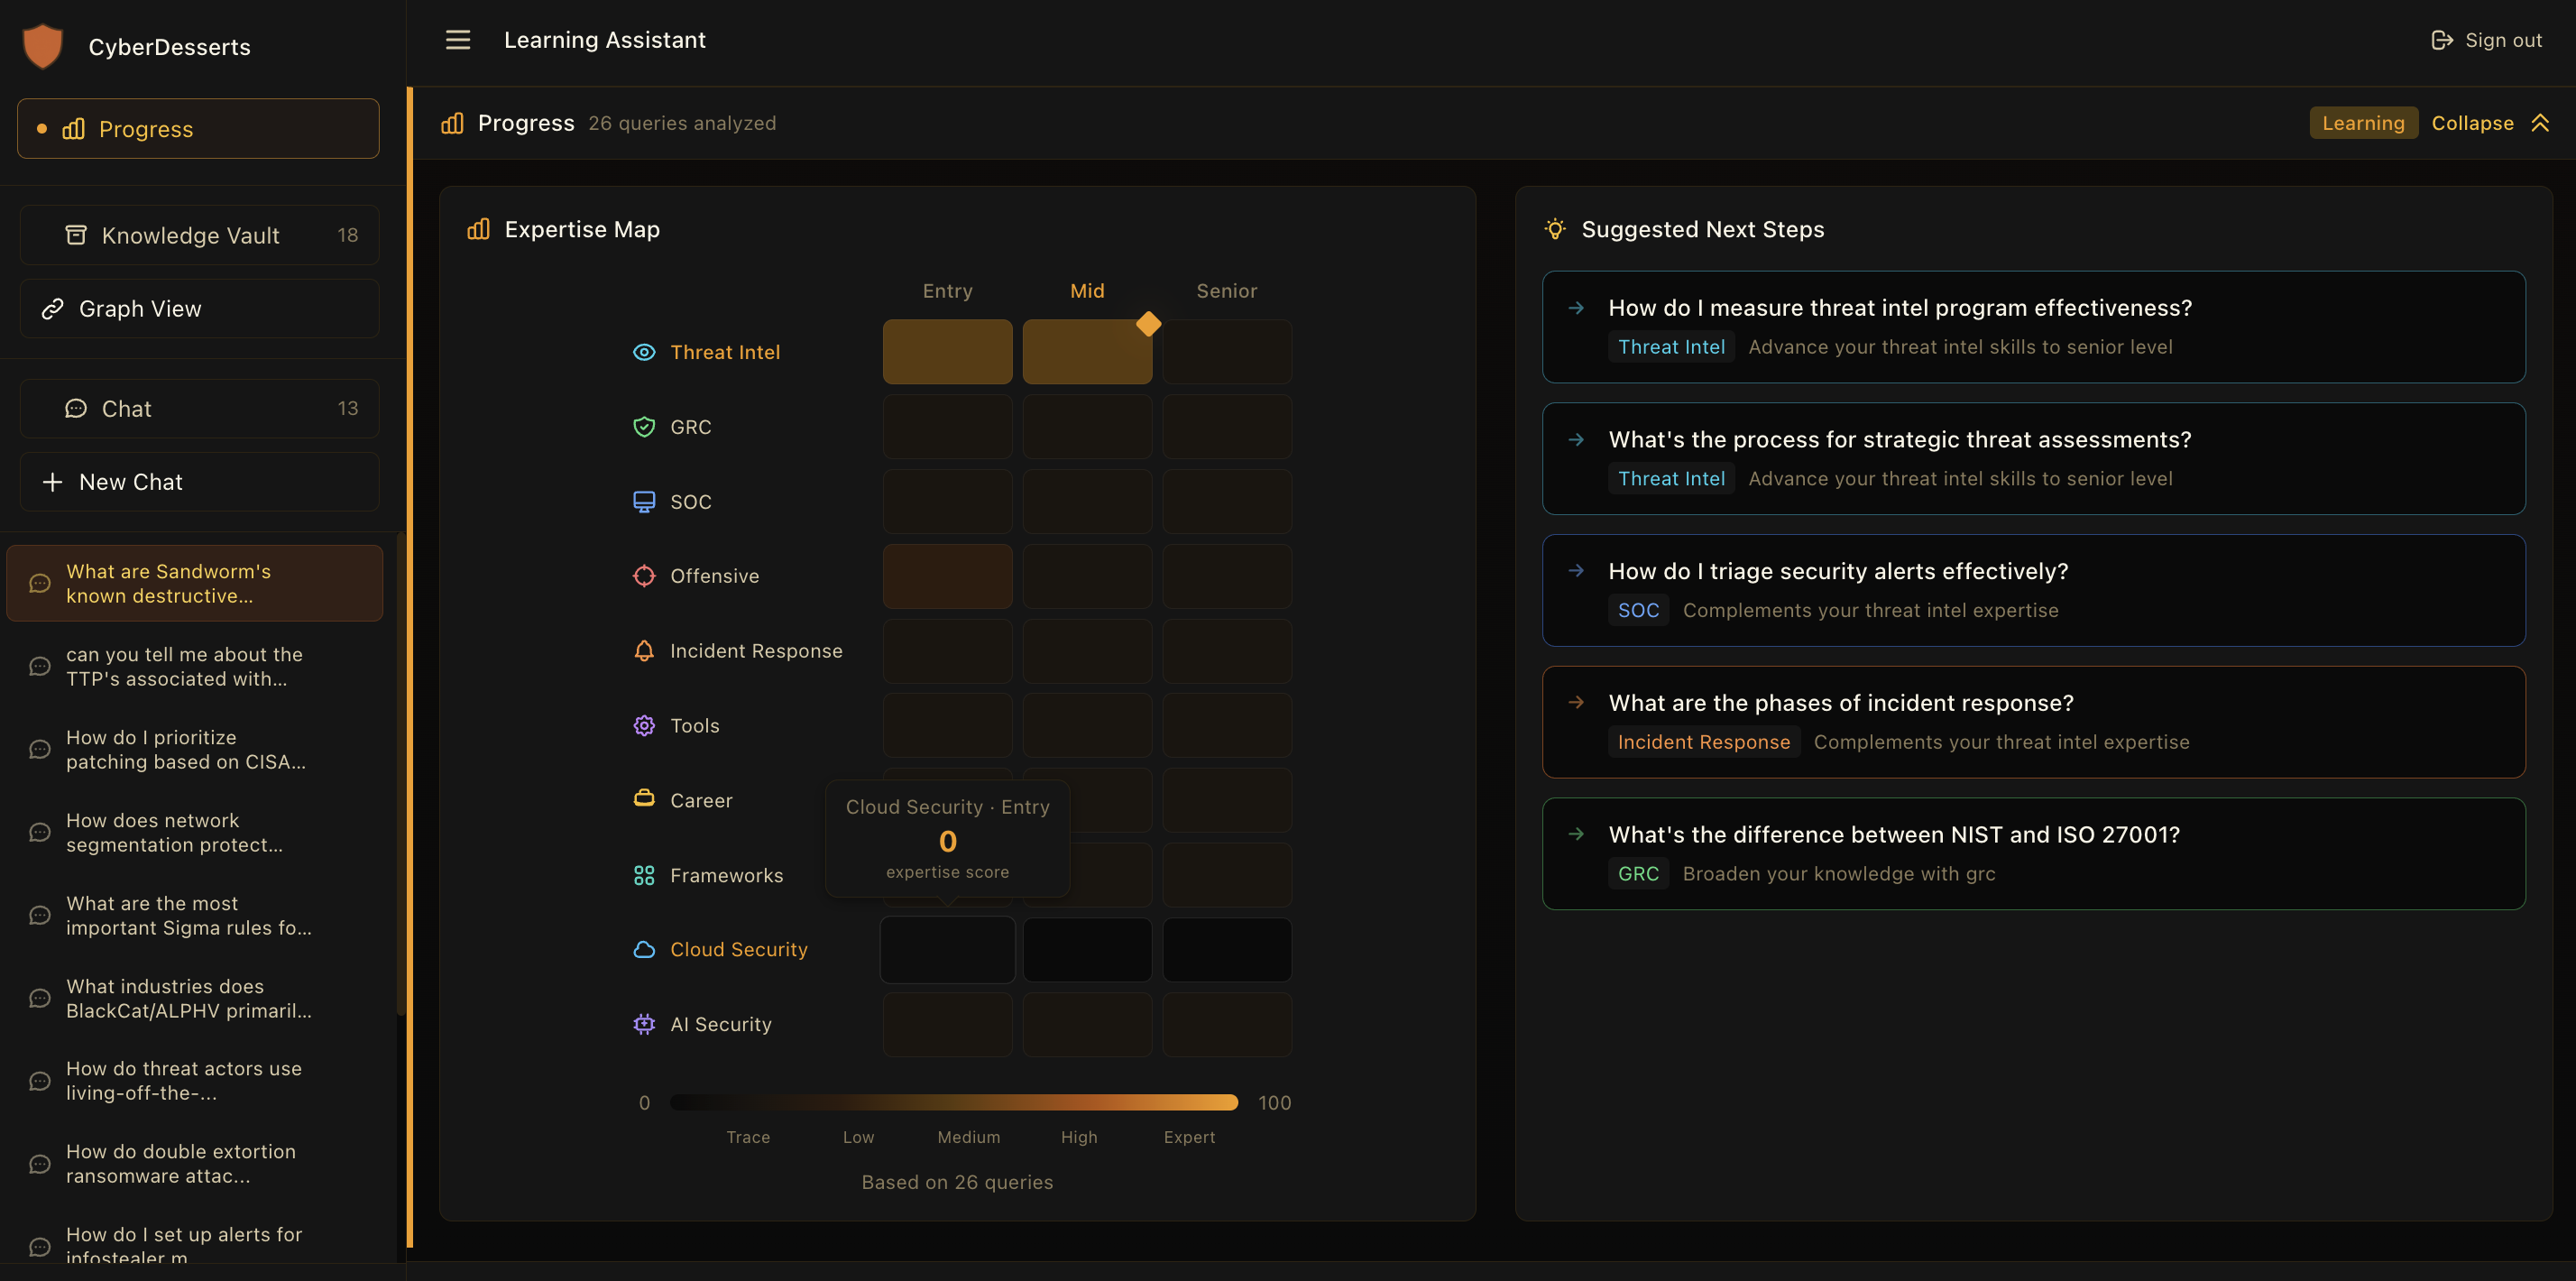2576x1281 pixels.
Task: Toggle the Mid-level Threat Intel expertise cell
Action: click(x=1087, y=351)
